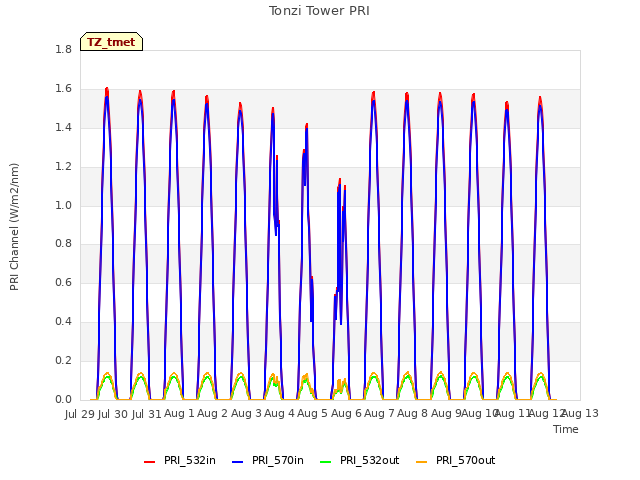Click the TZ_tmet annotation label
Viewport: 640px width, 480px height.
[111, 42]
